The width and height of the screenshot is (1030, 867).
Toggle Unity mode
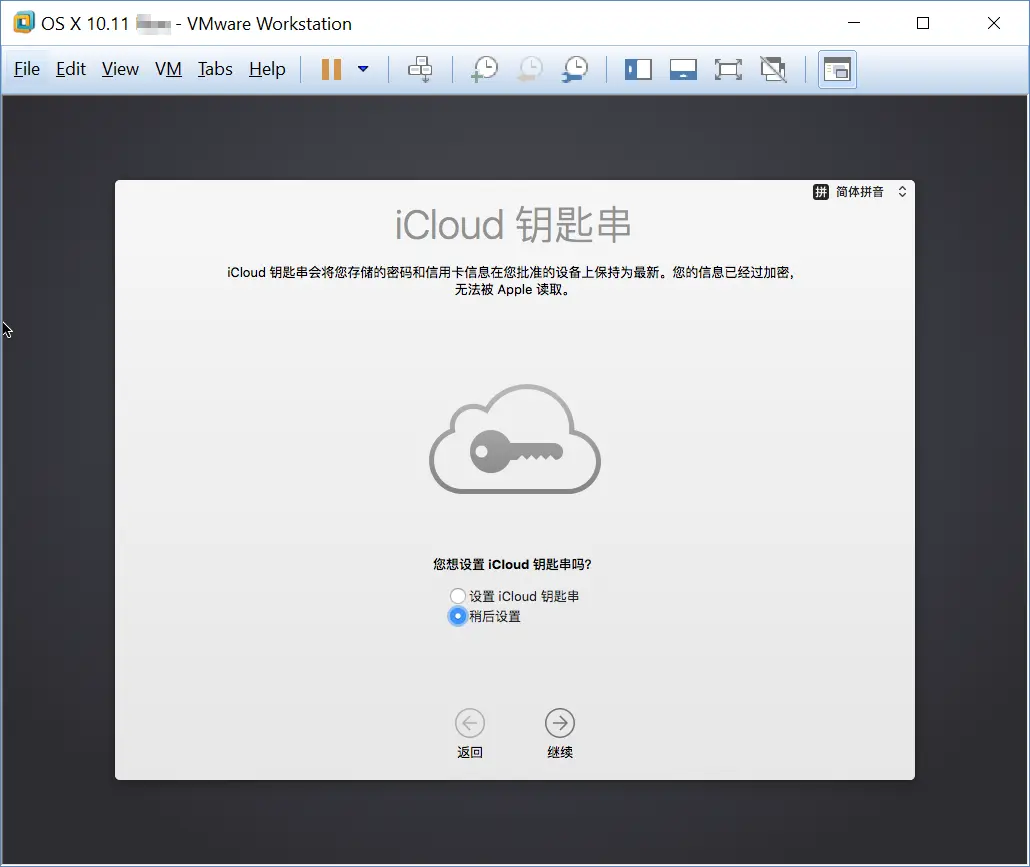click(x=773, y=69)
